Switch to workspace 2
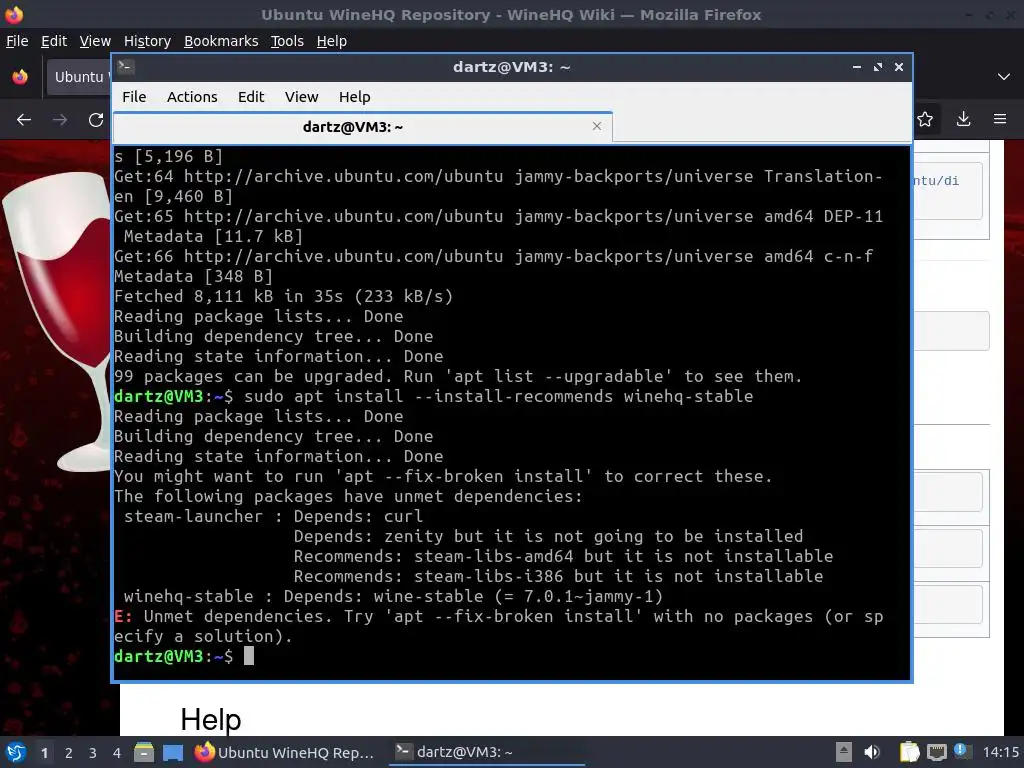Viewport: 1024px width, 768px height. pos(69,752)
